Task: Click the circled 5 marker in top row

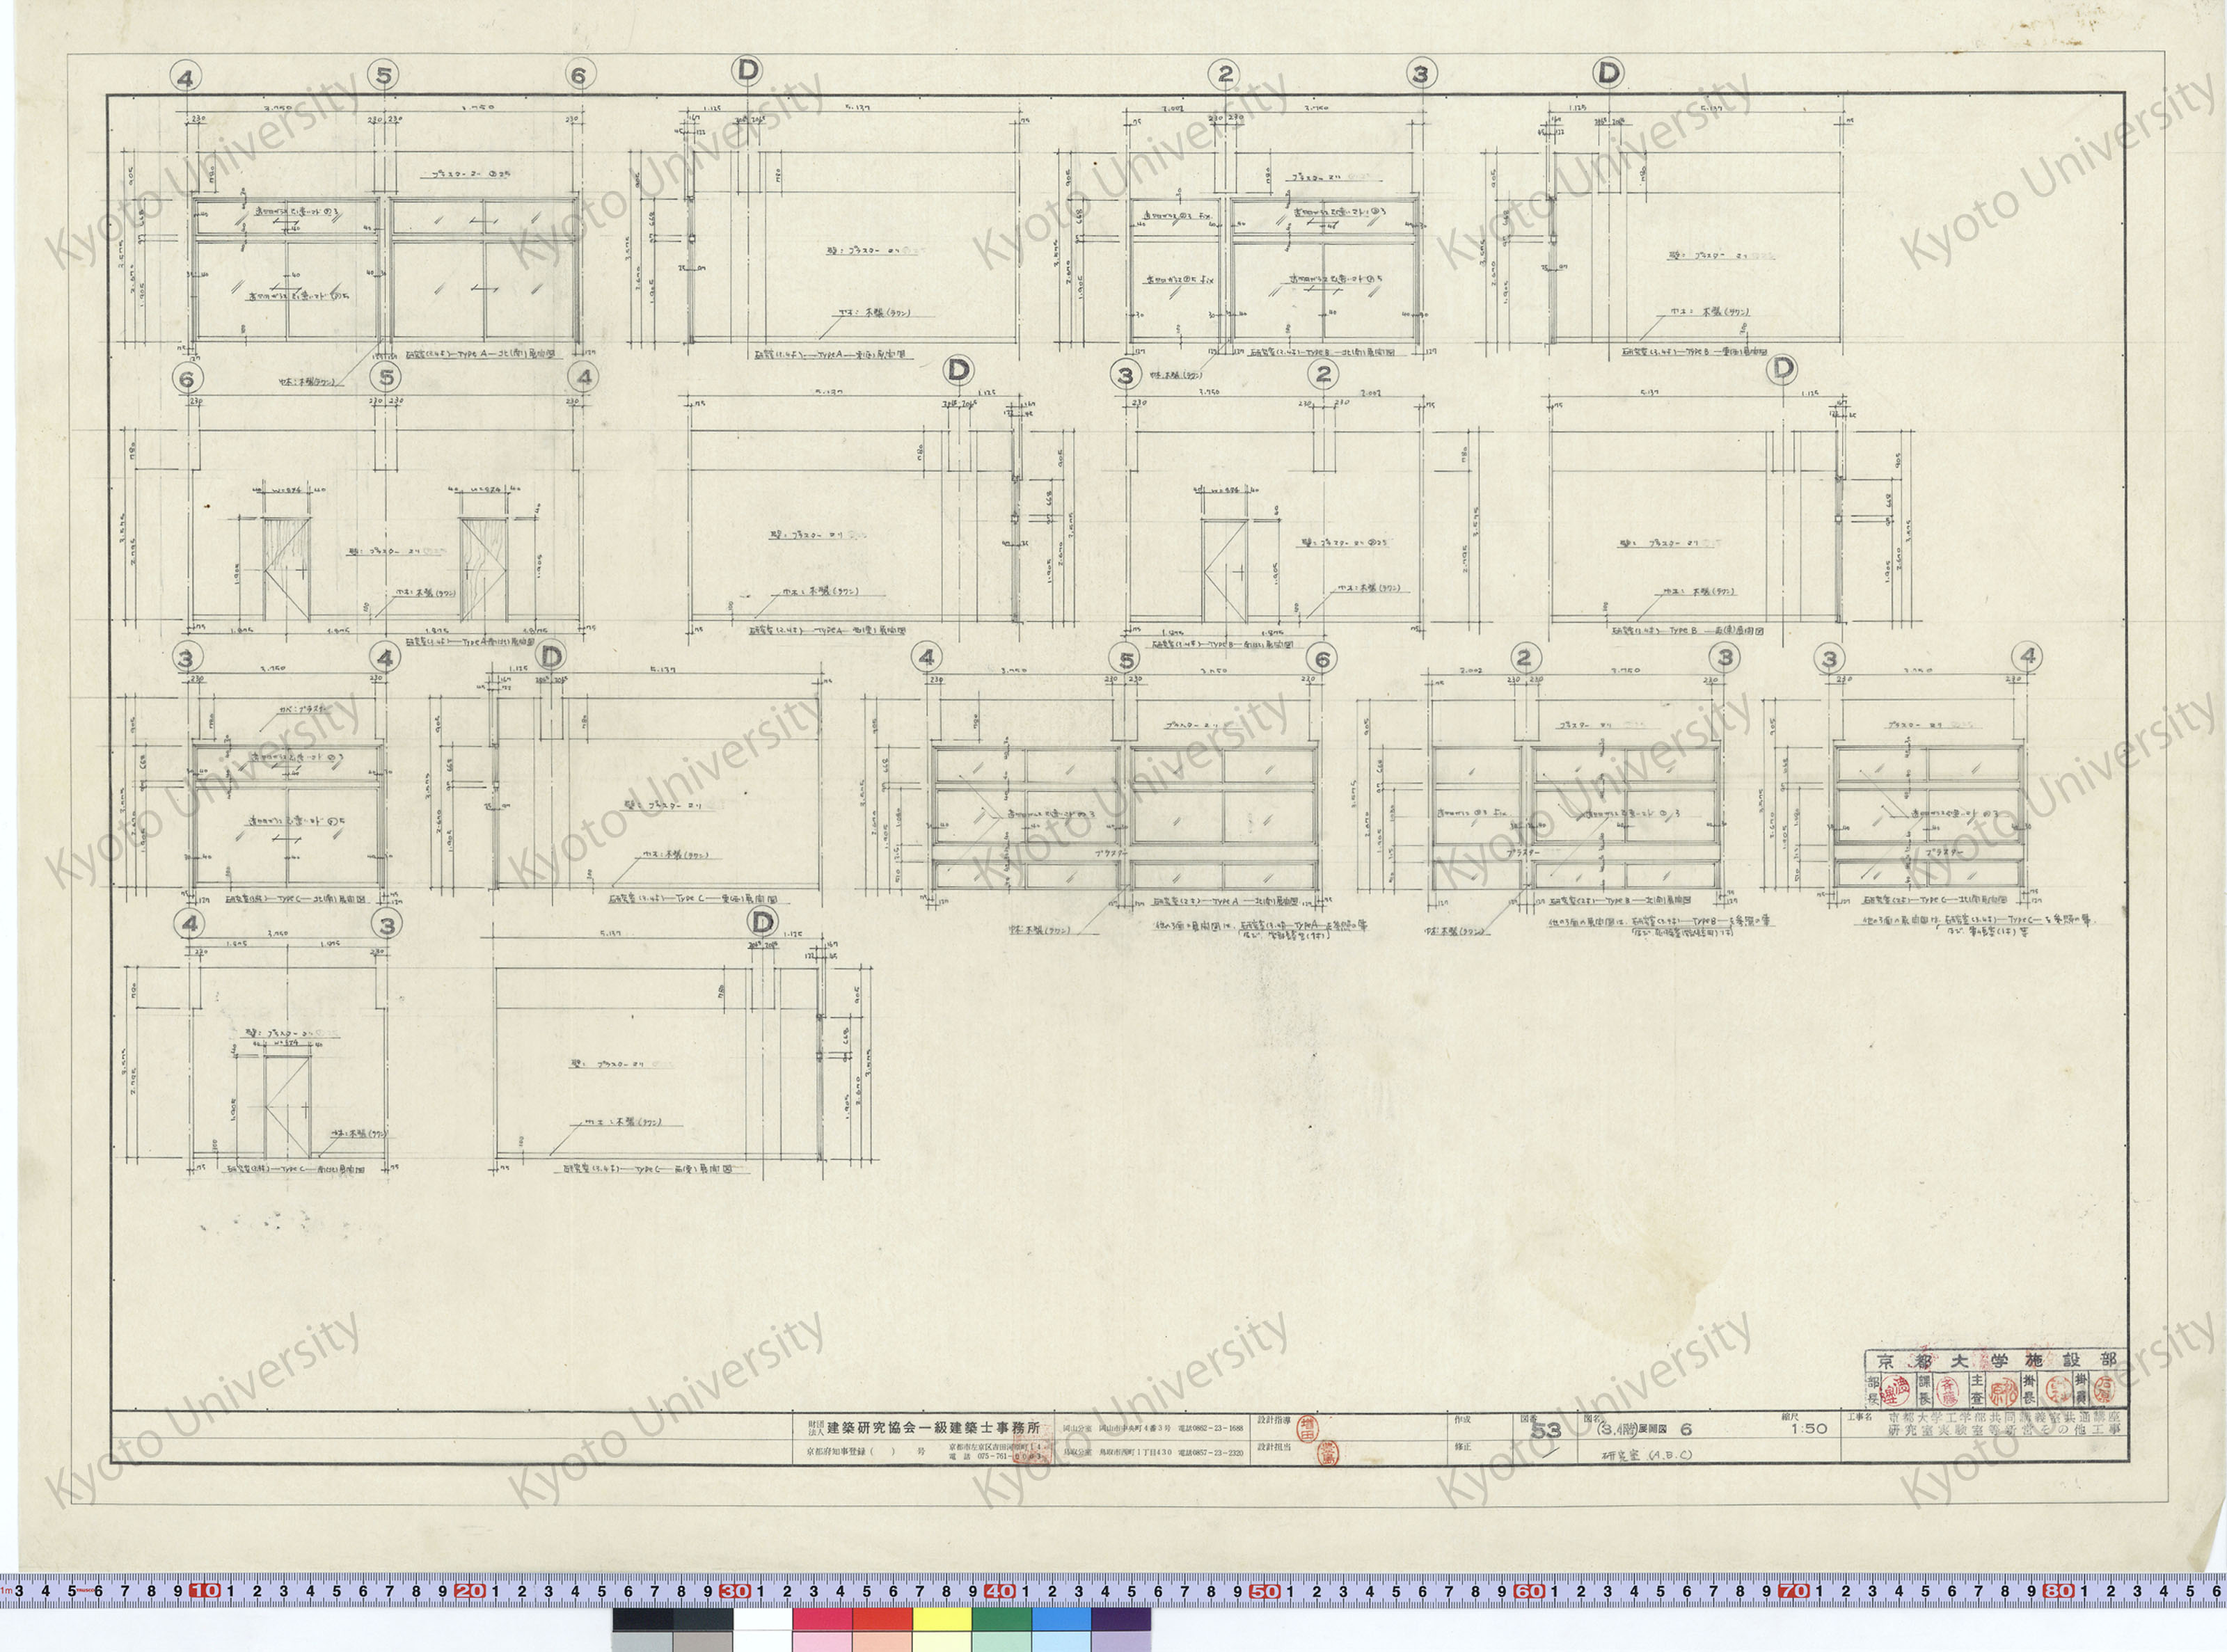Action: pyautogui.click(x=384, y=75)
